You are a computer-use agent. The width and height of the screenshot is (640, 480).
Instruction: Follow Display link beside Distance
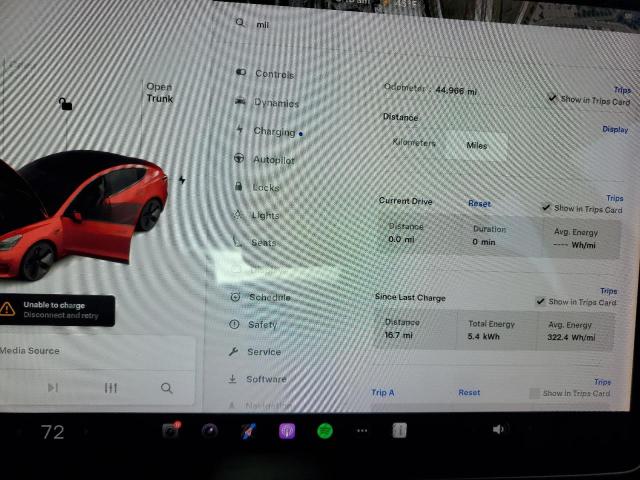(615, 129)
